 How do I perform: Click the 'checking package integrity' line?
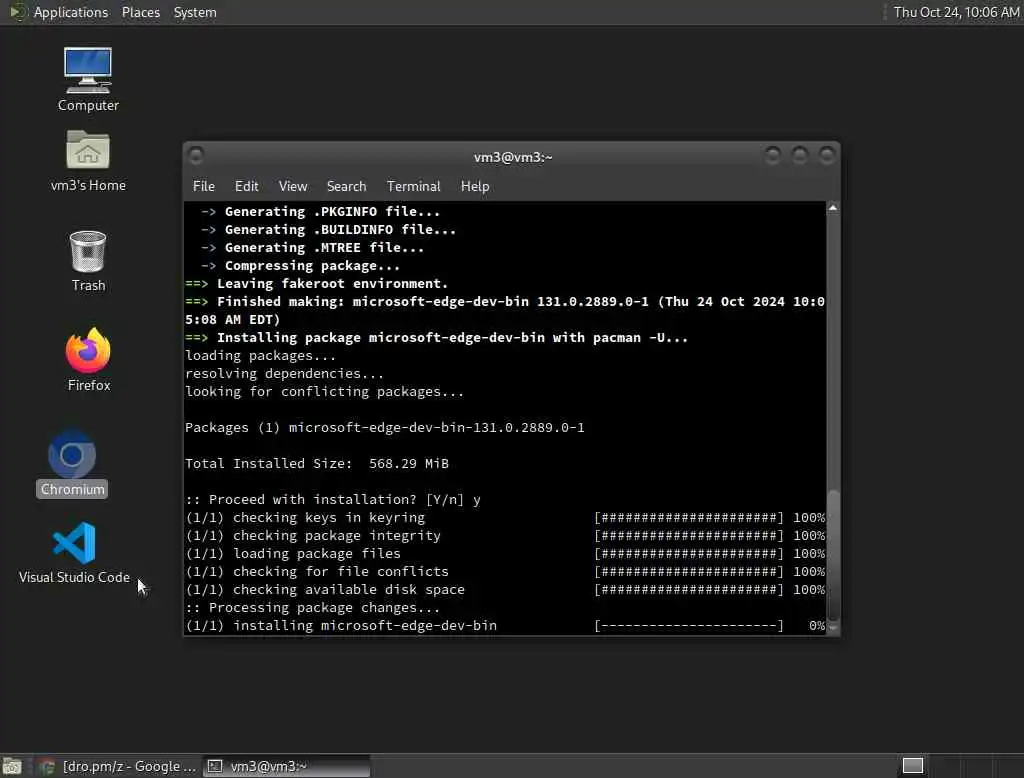505,536
